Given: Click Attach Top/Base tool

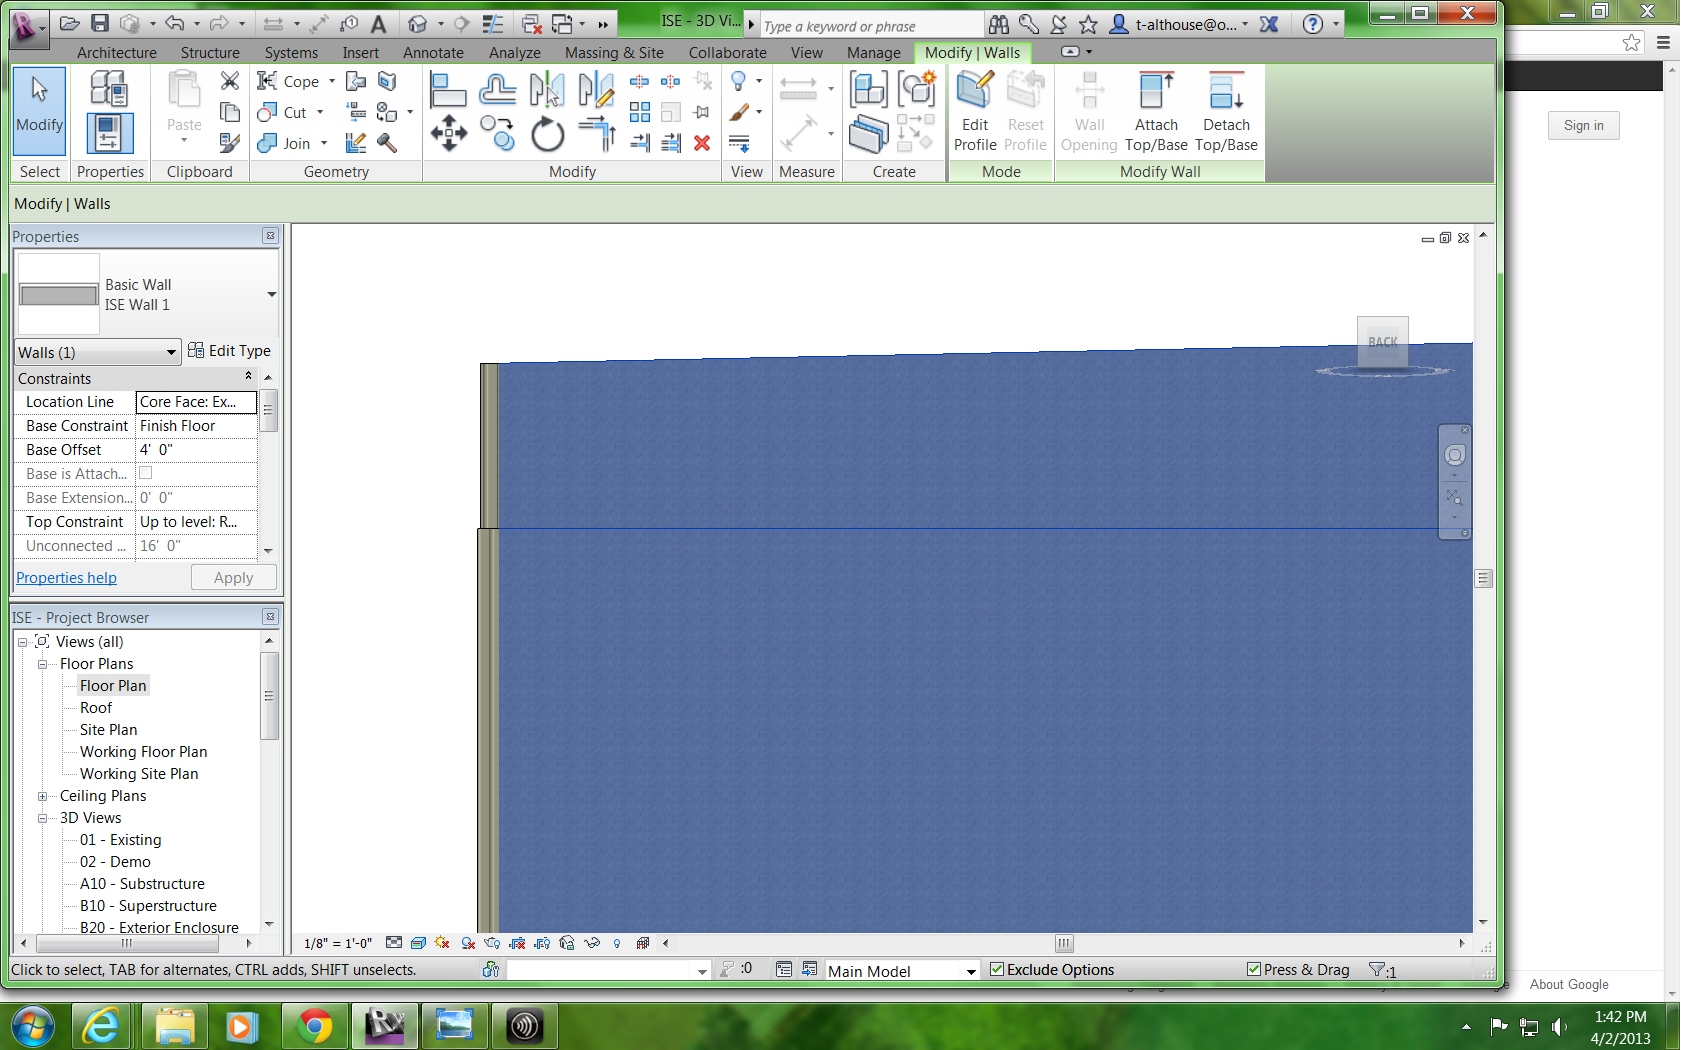Looking at the screenshot, I should 1156,113.
